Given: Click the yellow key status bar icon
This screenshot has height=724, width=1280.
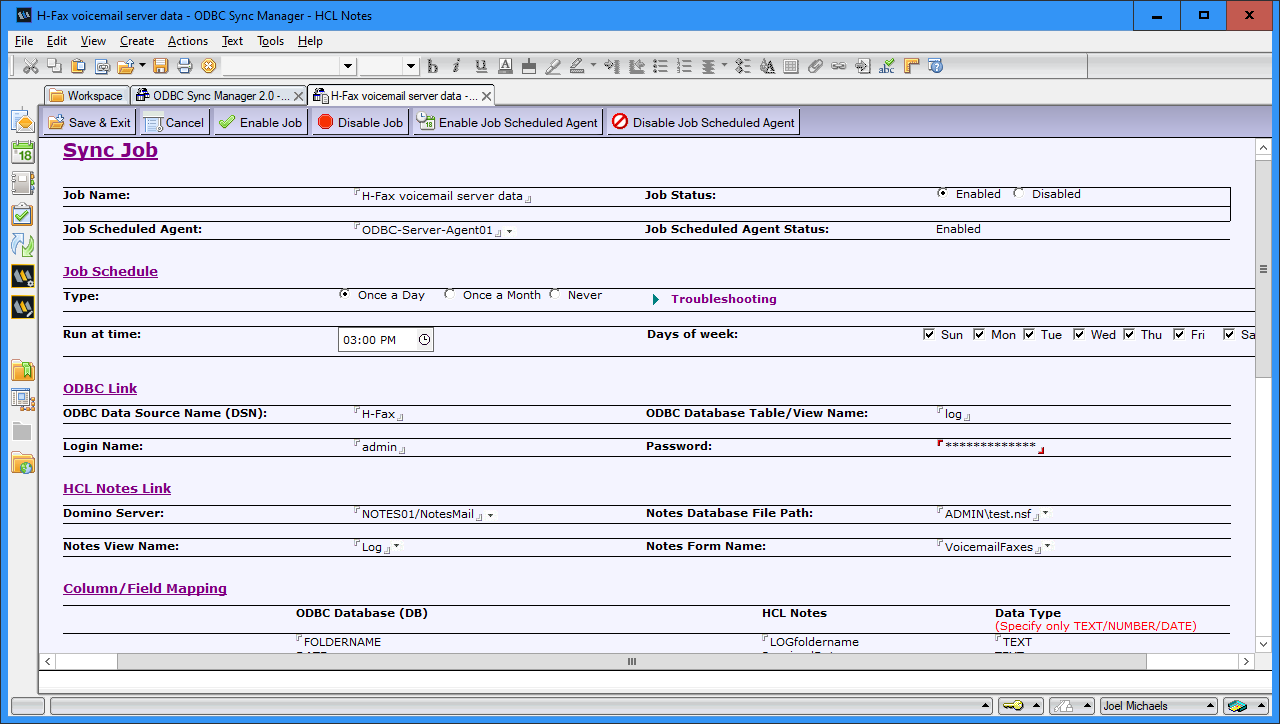Looking at the screenshot, I should pos(1012,706).
